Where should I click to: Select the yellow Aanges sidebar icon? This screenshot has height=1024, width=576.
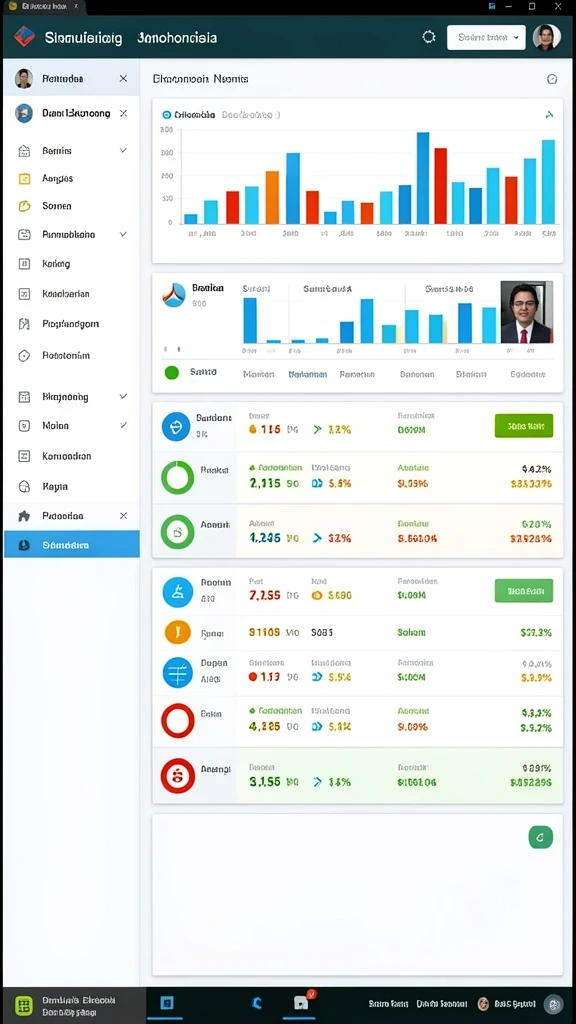tap(24, 178)
